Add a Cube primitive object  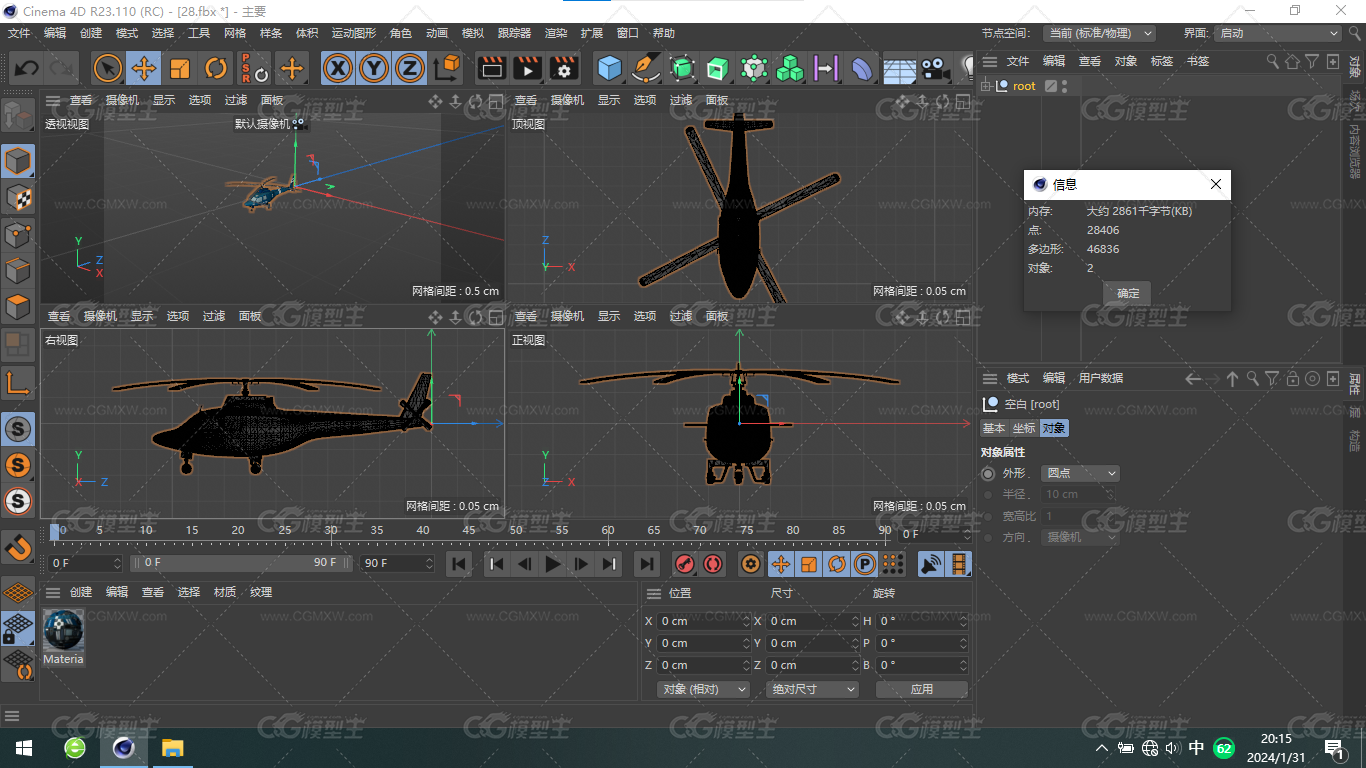pyautogui.click(x=609, y=68)
